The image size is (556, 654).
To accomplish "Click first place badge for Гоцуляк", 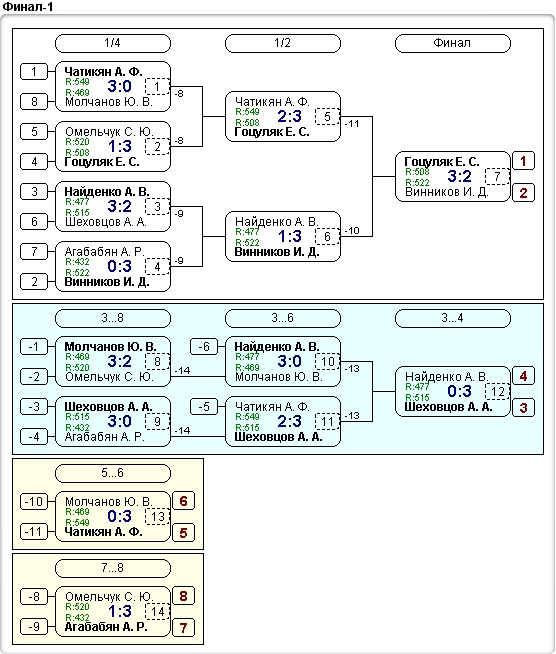I will 523,161.
